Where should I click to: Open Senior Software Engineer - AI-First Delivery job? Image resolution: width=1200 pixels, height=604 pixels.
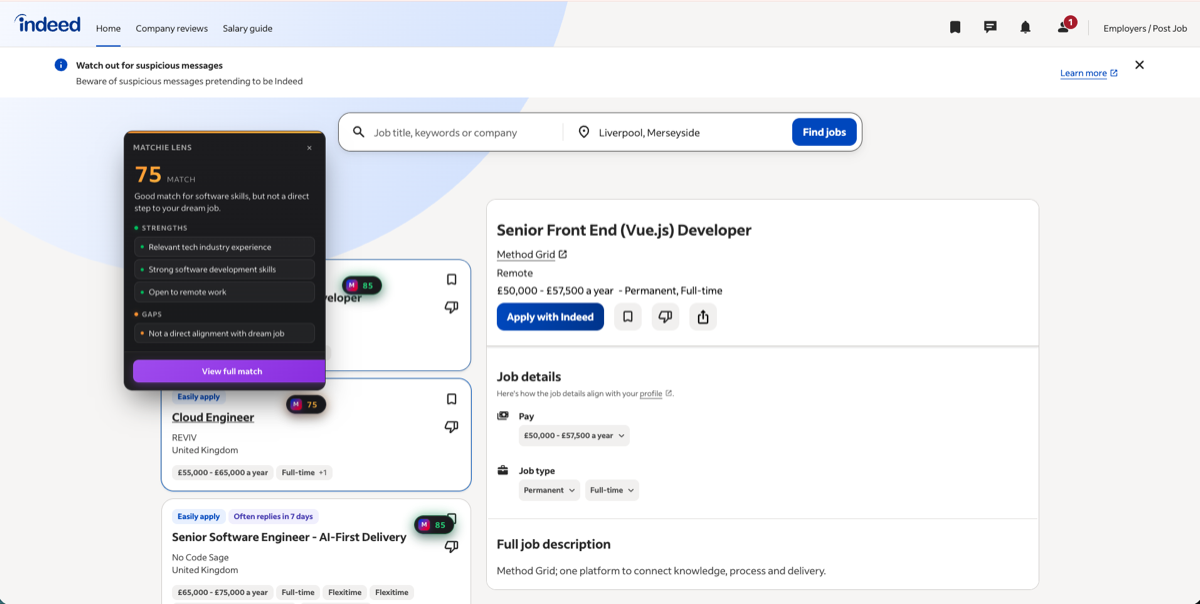click(x=289, y=537)
